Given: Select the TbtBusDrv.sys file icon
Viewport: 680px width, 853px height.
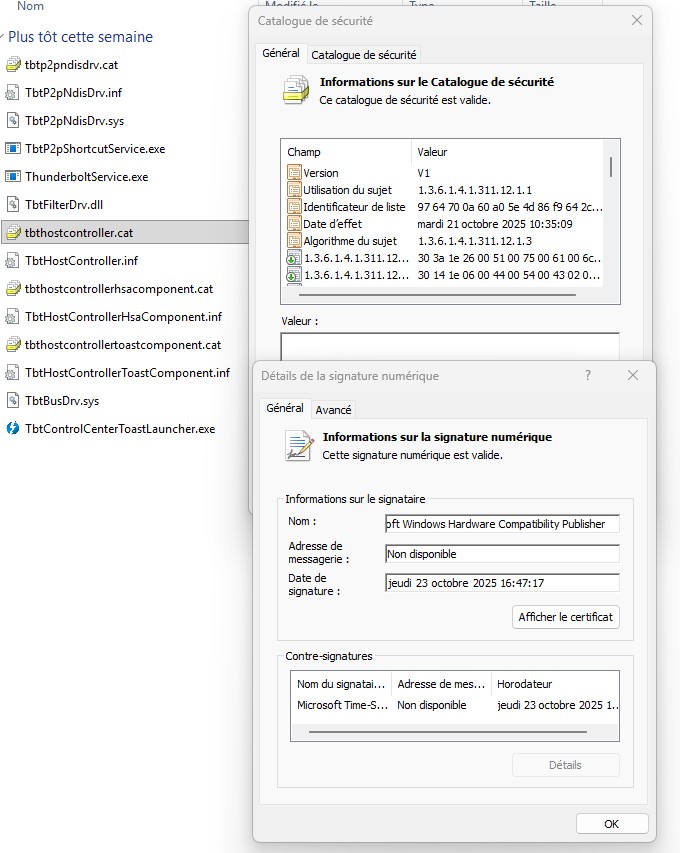Looking at the screenshot, I should pos(13,401).
